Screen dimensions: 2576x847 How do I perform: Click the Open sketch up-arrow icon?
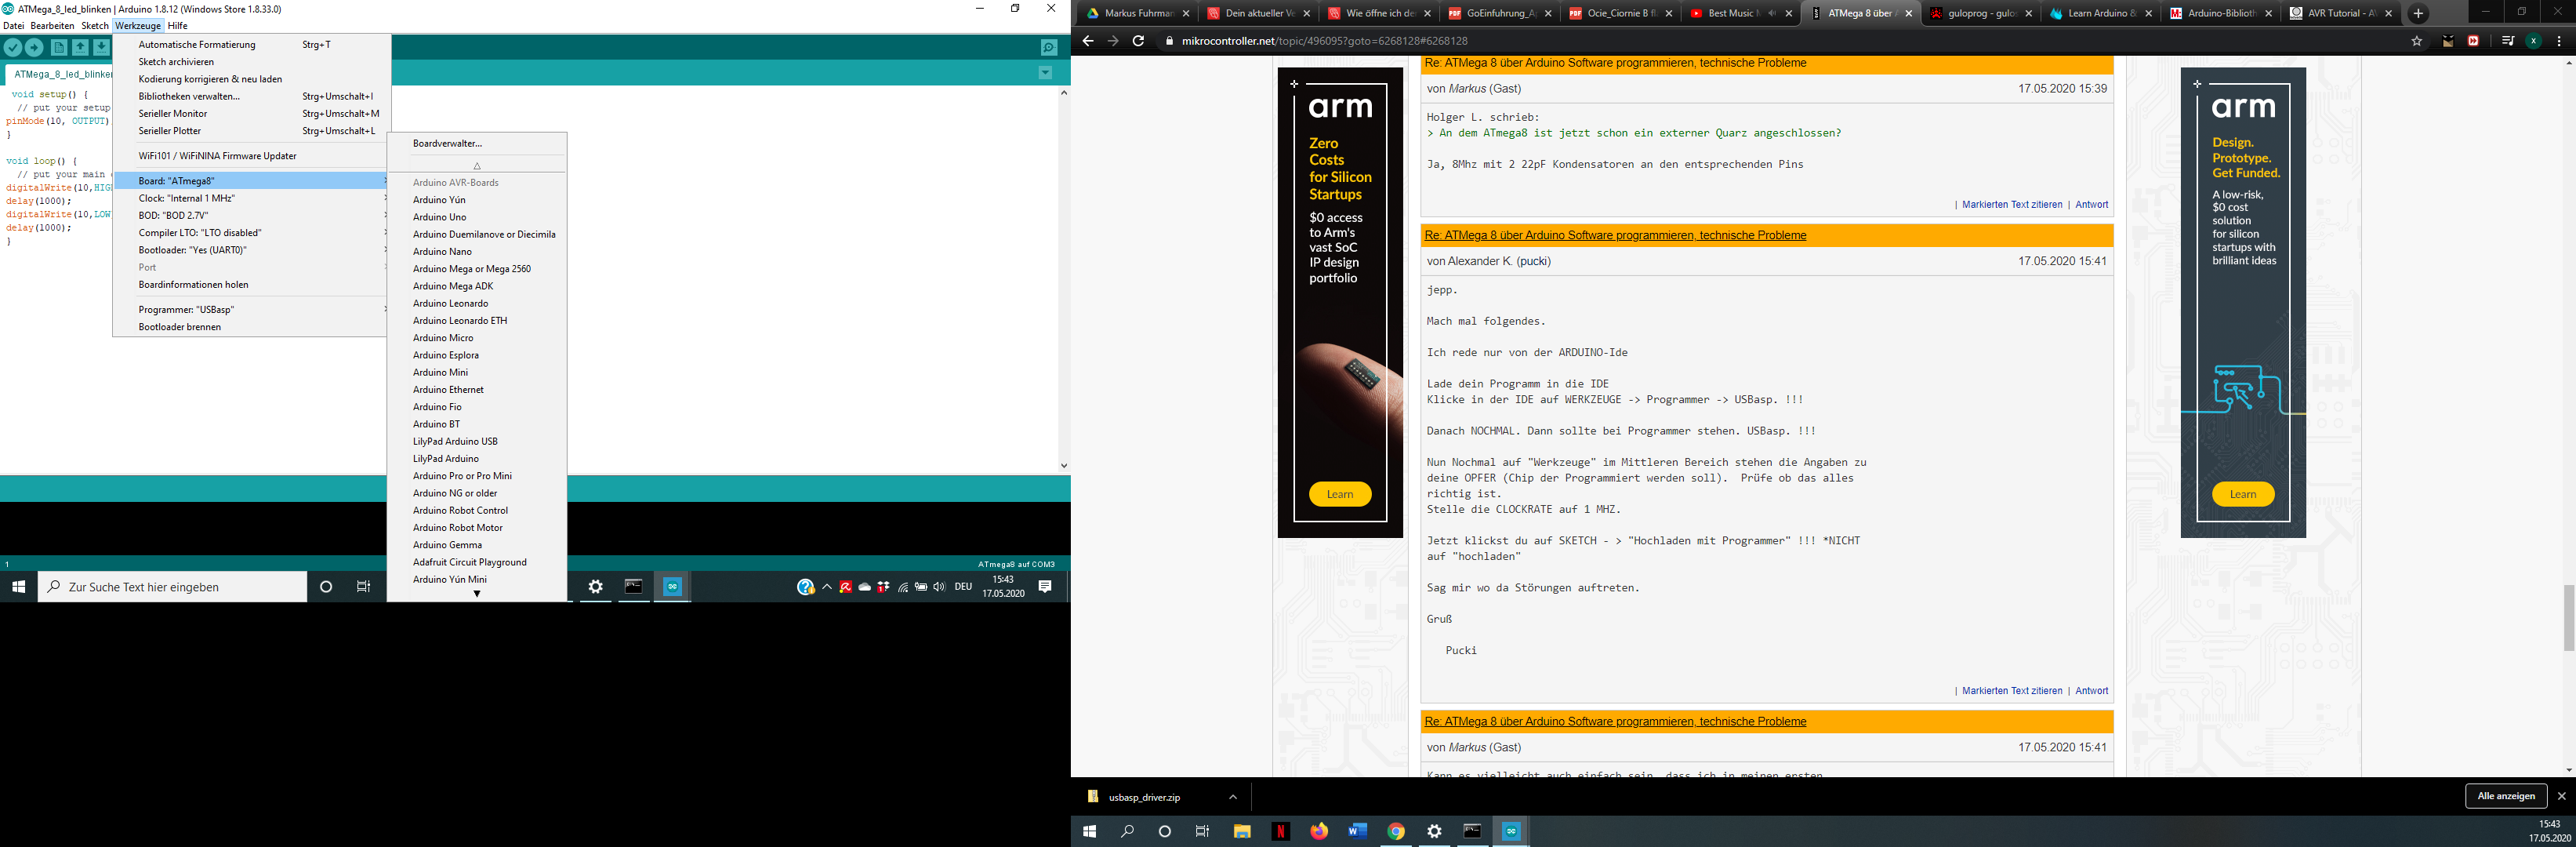tap(80, 47)
